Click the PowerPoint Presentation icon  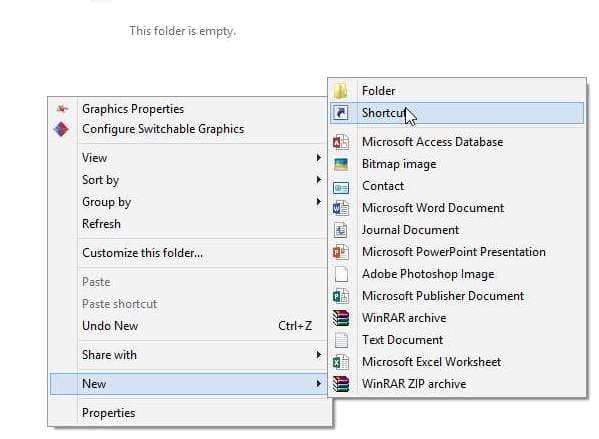(x=340, y=252)
